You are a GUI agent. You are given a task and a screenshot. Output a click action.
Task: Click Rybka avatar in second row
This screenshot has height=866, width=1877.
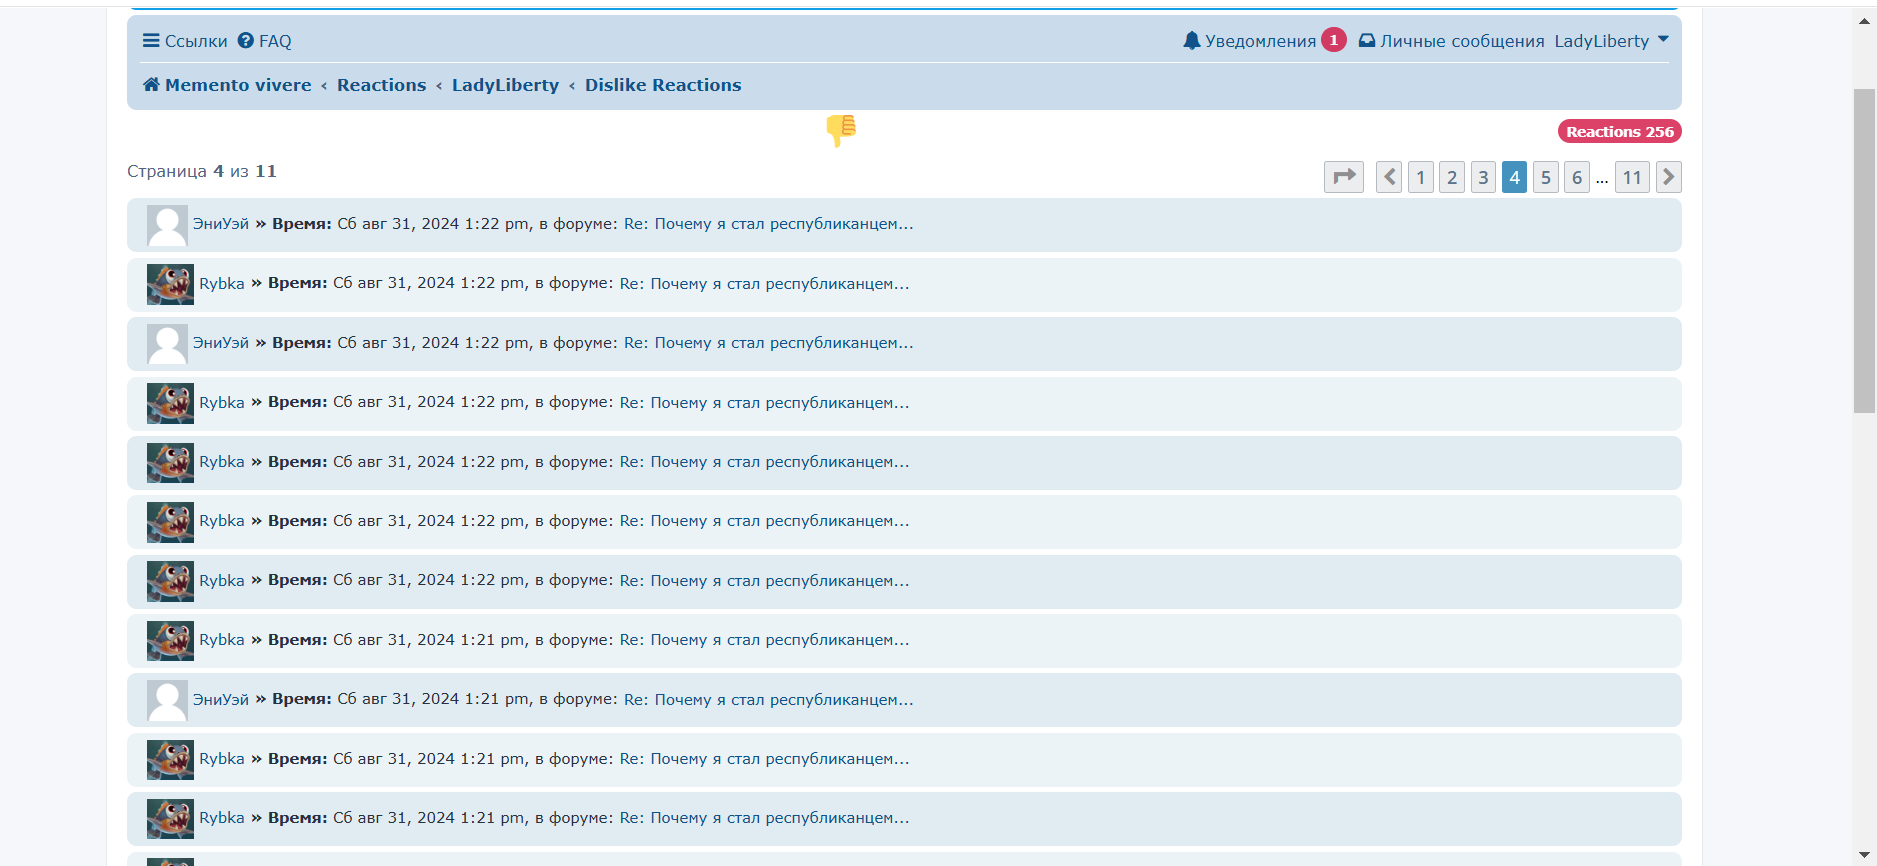coord(170,284)
